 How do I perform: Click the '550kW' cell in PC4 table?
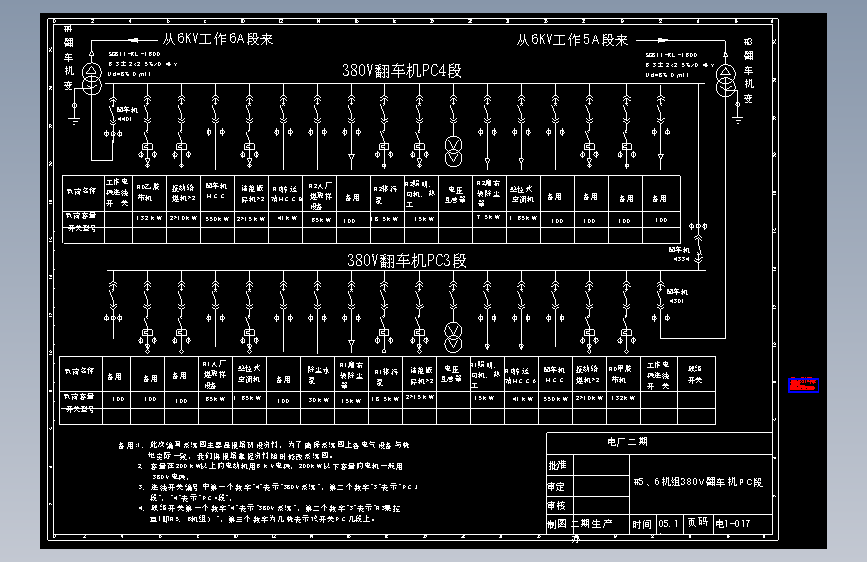(x=217, y=219)
